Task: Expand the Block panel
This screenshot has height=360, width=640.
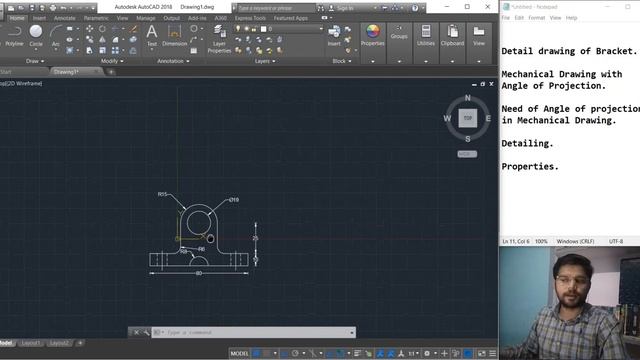Action: 342,61
